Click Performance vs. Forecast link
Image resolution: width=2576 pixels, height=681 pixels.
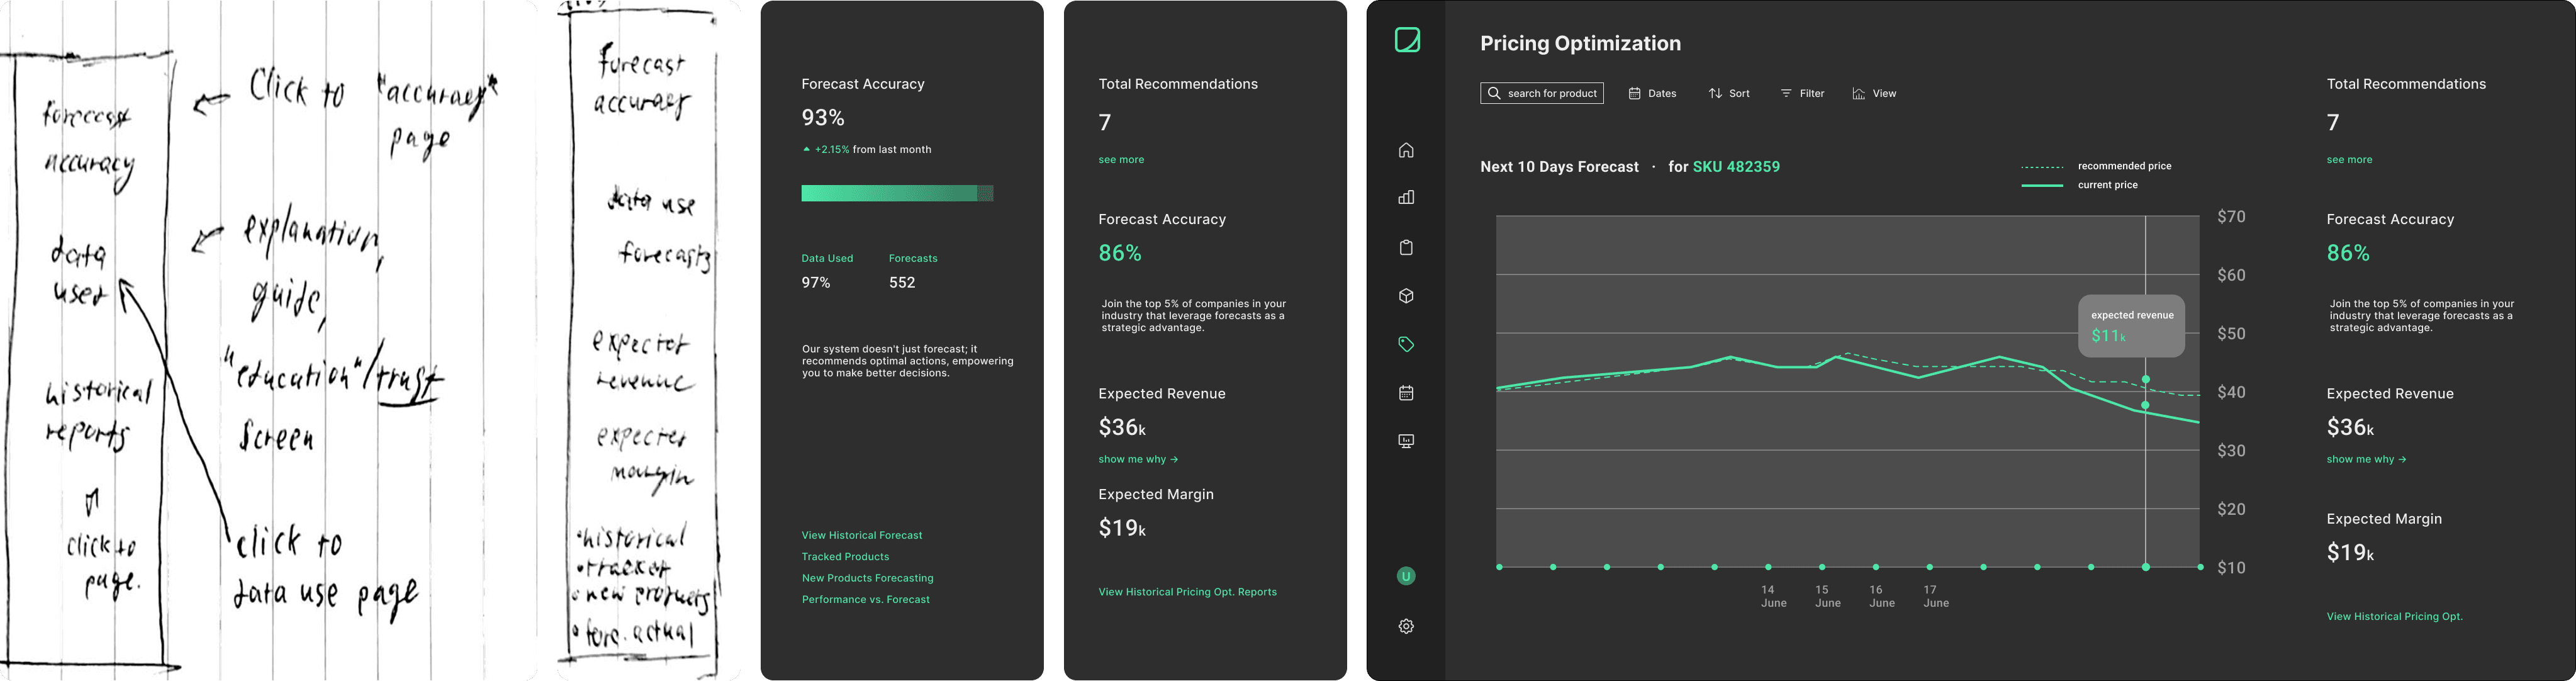tap(866, 599)
